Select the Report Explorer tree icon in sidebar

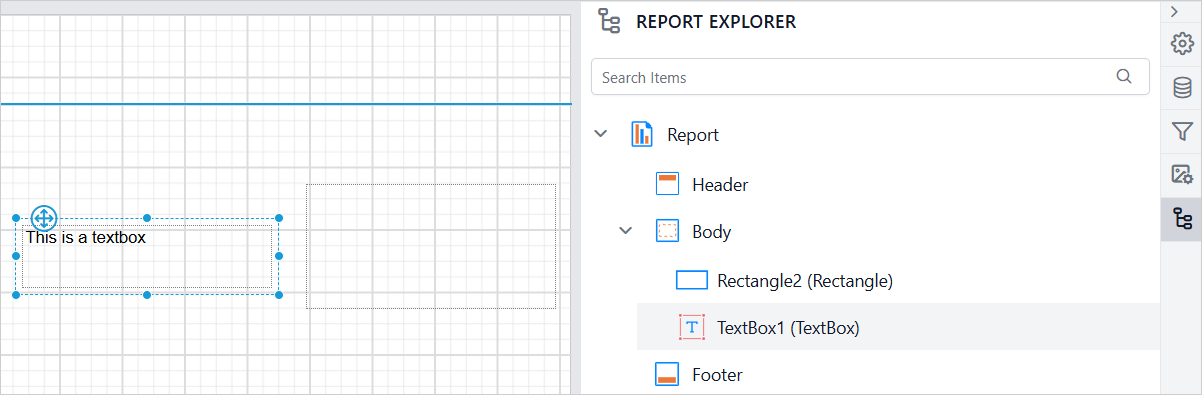coord(1182,219)
